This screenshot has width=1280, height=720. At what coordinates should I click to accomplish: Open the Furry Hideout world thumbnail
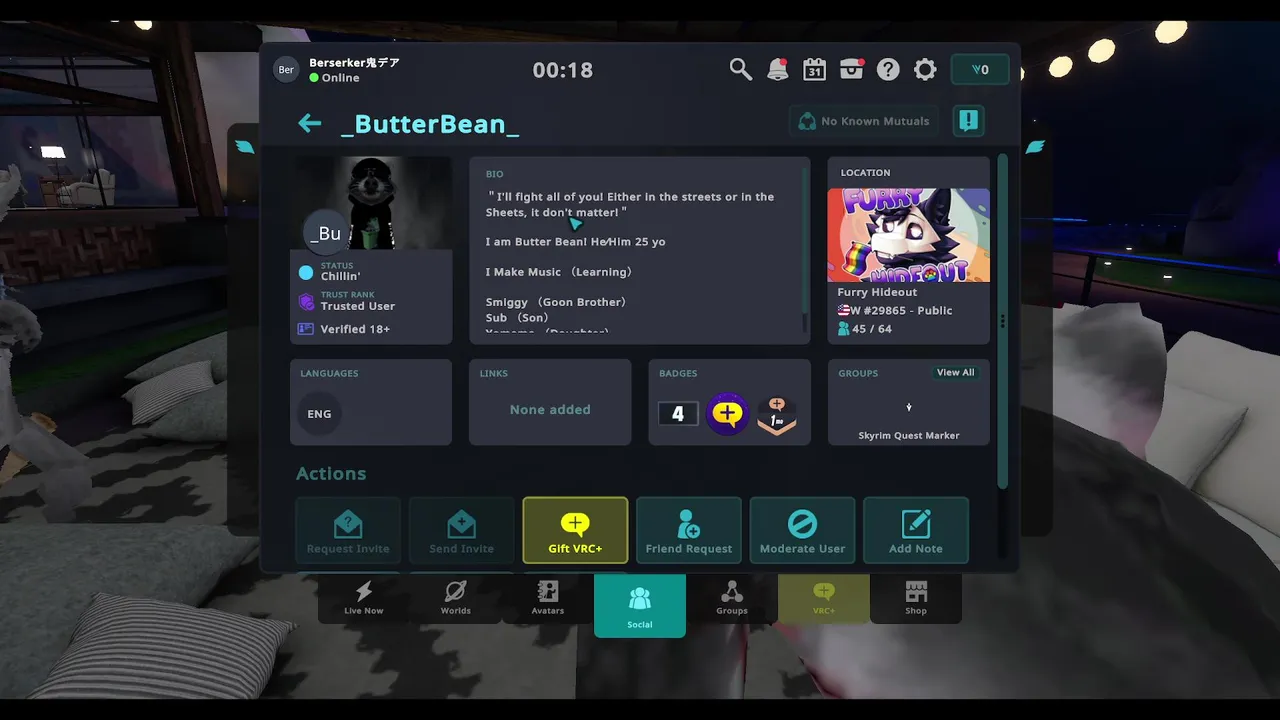point(908,235)
